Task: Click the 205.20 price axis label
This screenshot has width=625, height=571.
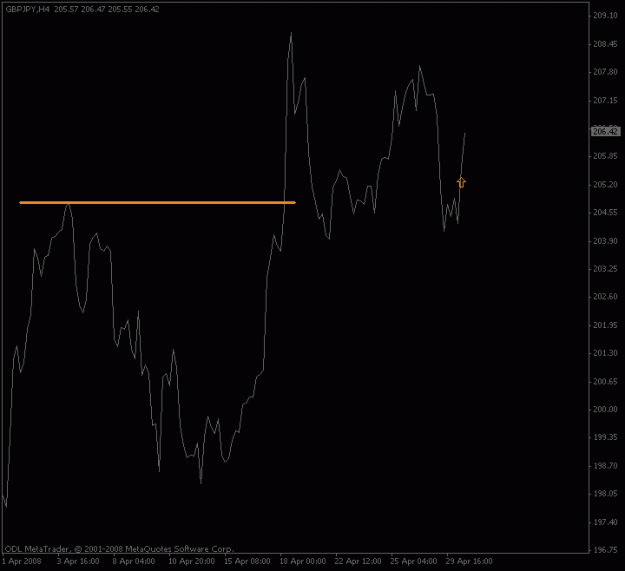Action: tap(605, 184)
